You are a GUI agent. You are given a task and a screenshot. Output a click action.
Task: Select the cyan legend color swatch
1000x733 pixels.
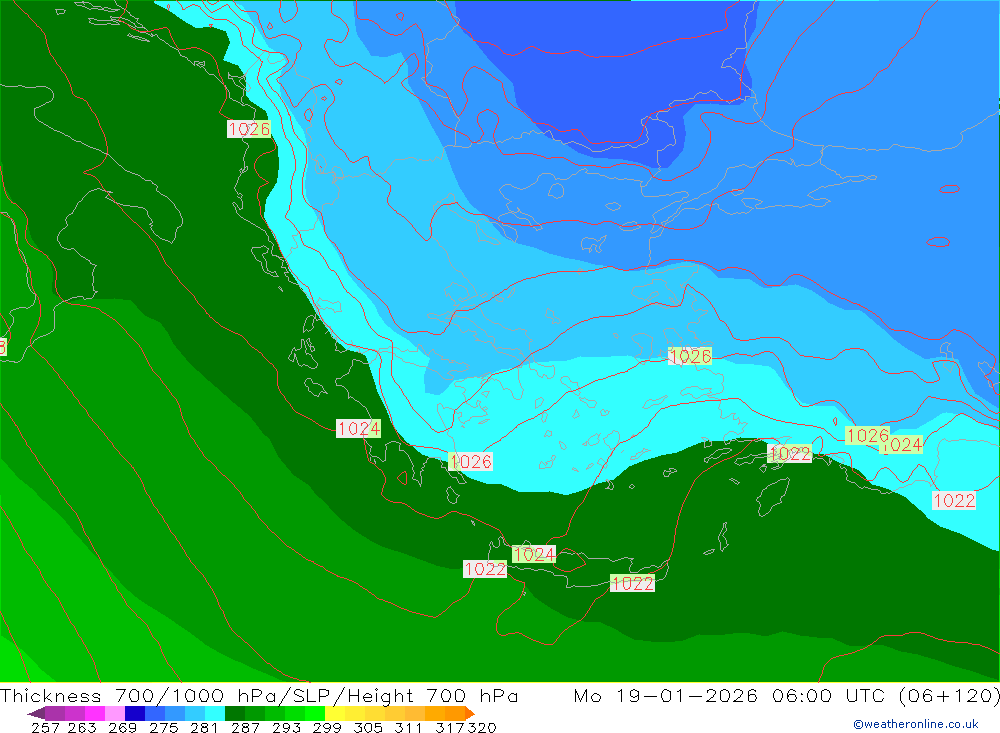[215, 713]
